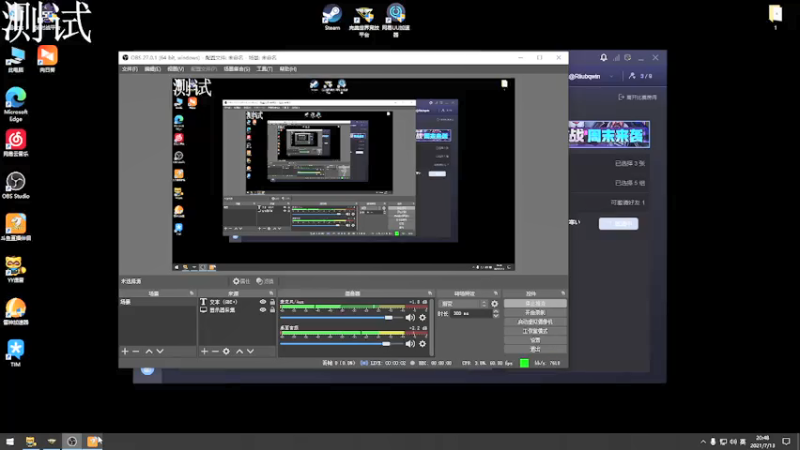Move the source up in the Sources list
Screen dimensions: 800x450
click(239, 351)
